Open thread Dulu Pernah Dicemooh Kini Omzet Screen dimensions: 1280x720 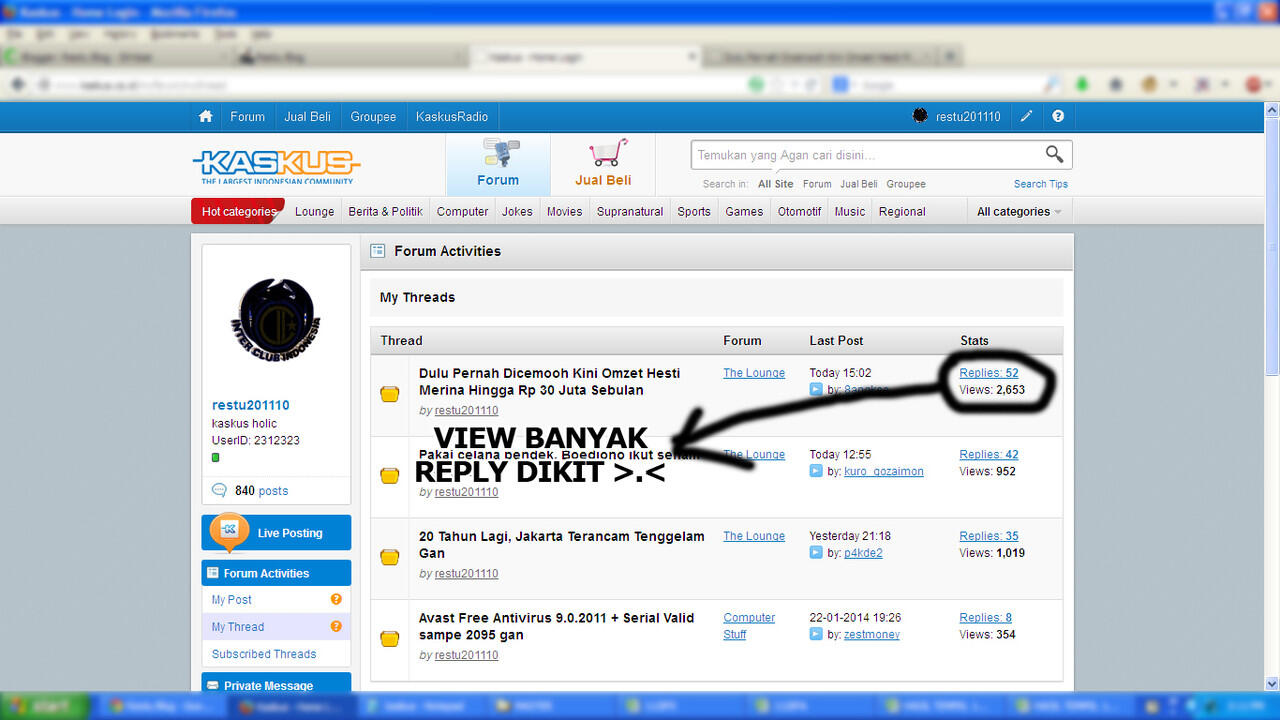[549, 381]
